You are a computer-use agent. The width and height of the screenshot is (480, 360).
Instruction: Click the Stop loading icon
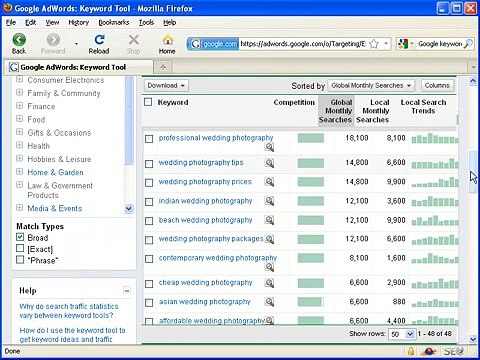(x=134, y=40)
